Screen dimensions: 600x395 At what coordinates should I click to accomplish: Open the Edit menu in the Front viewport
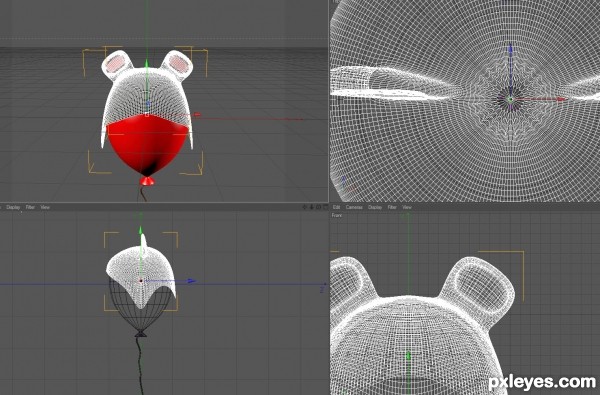click(336, 207)
